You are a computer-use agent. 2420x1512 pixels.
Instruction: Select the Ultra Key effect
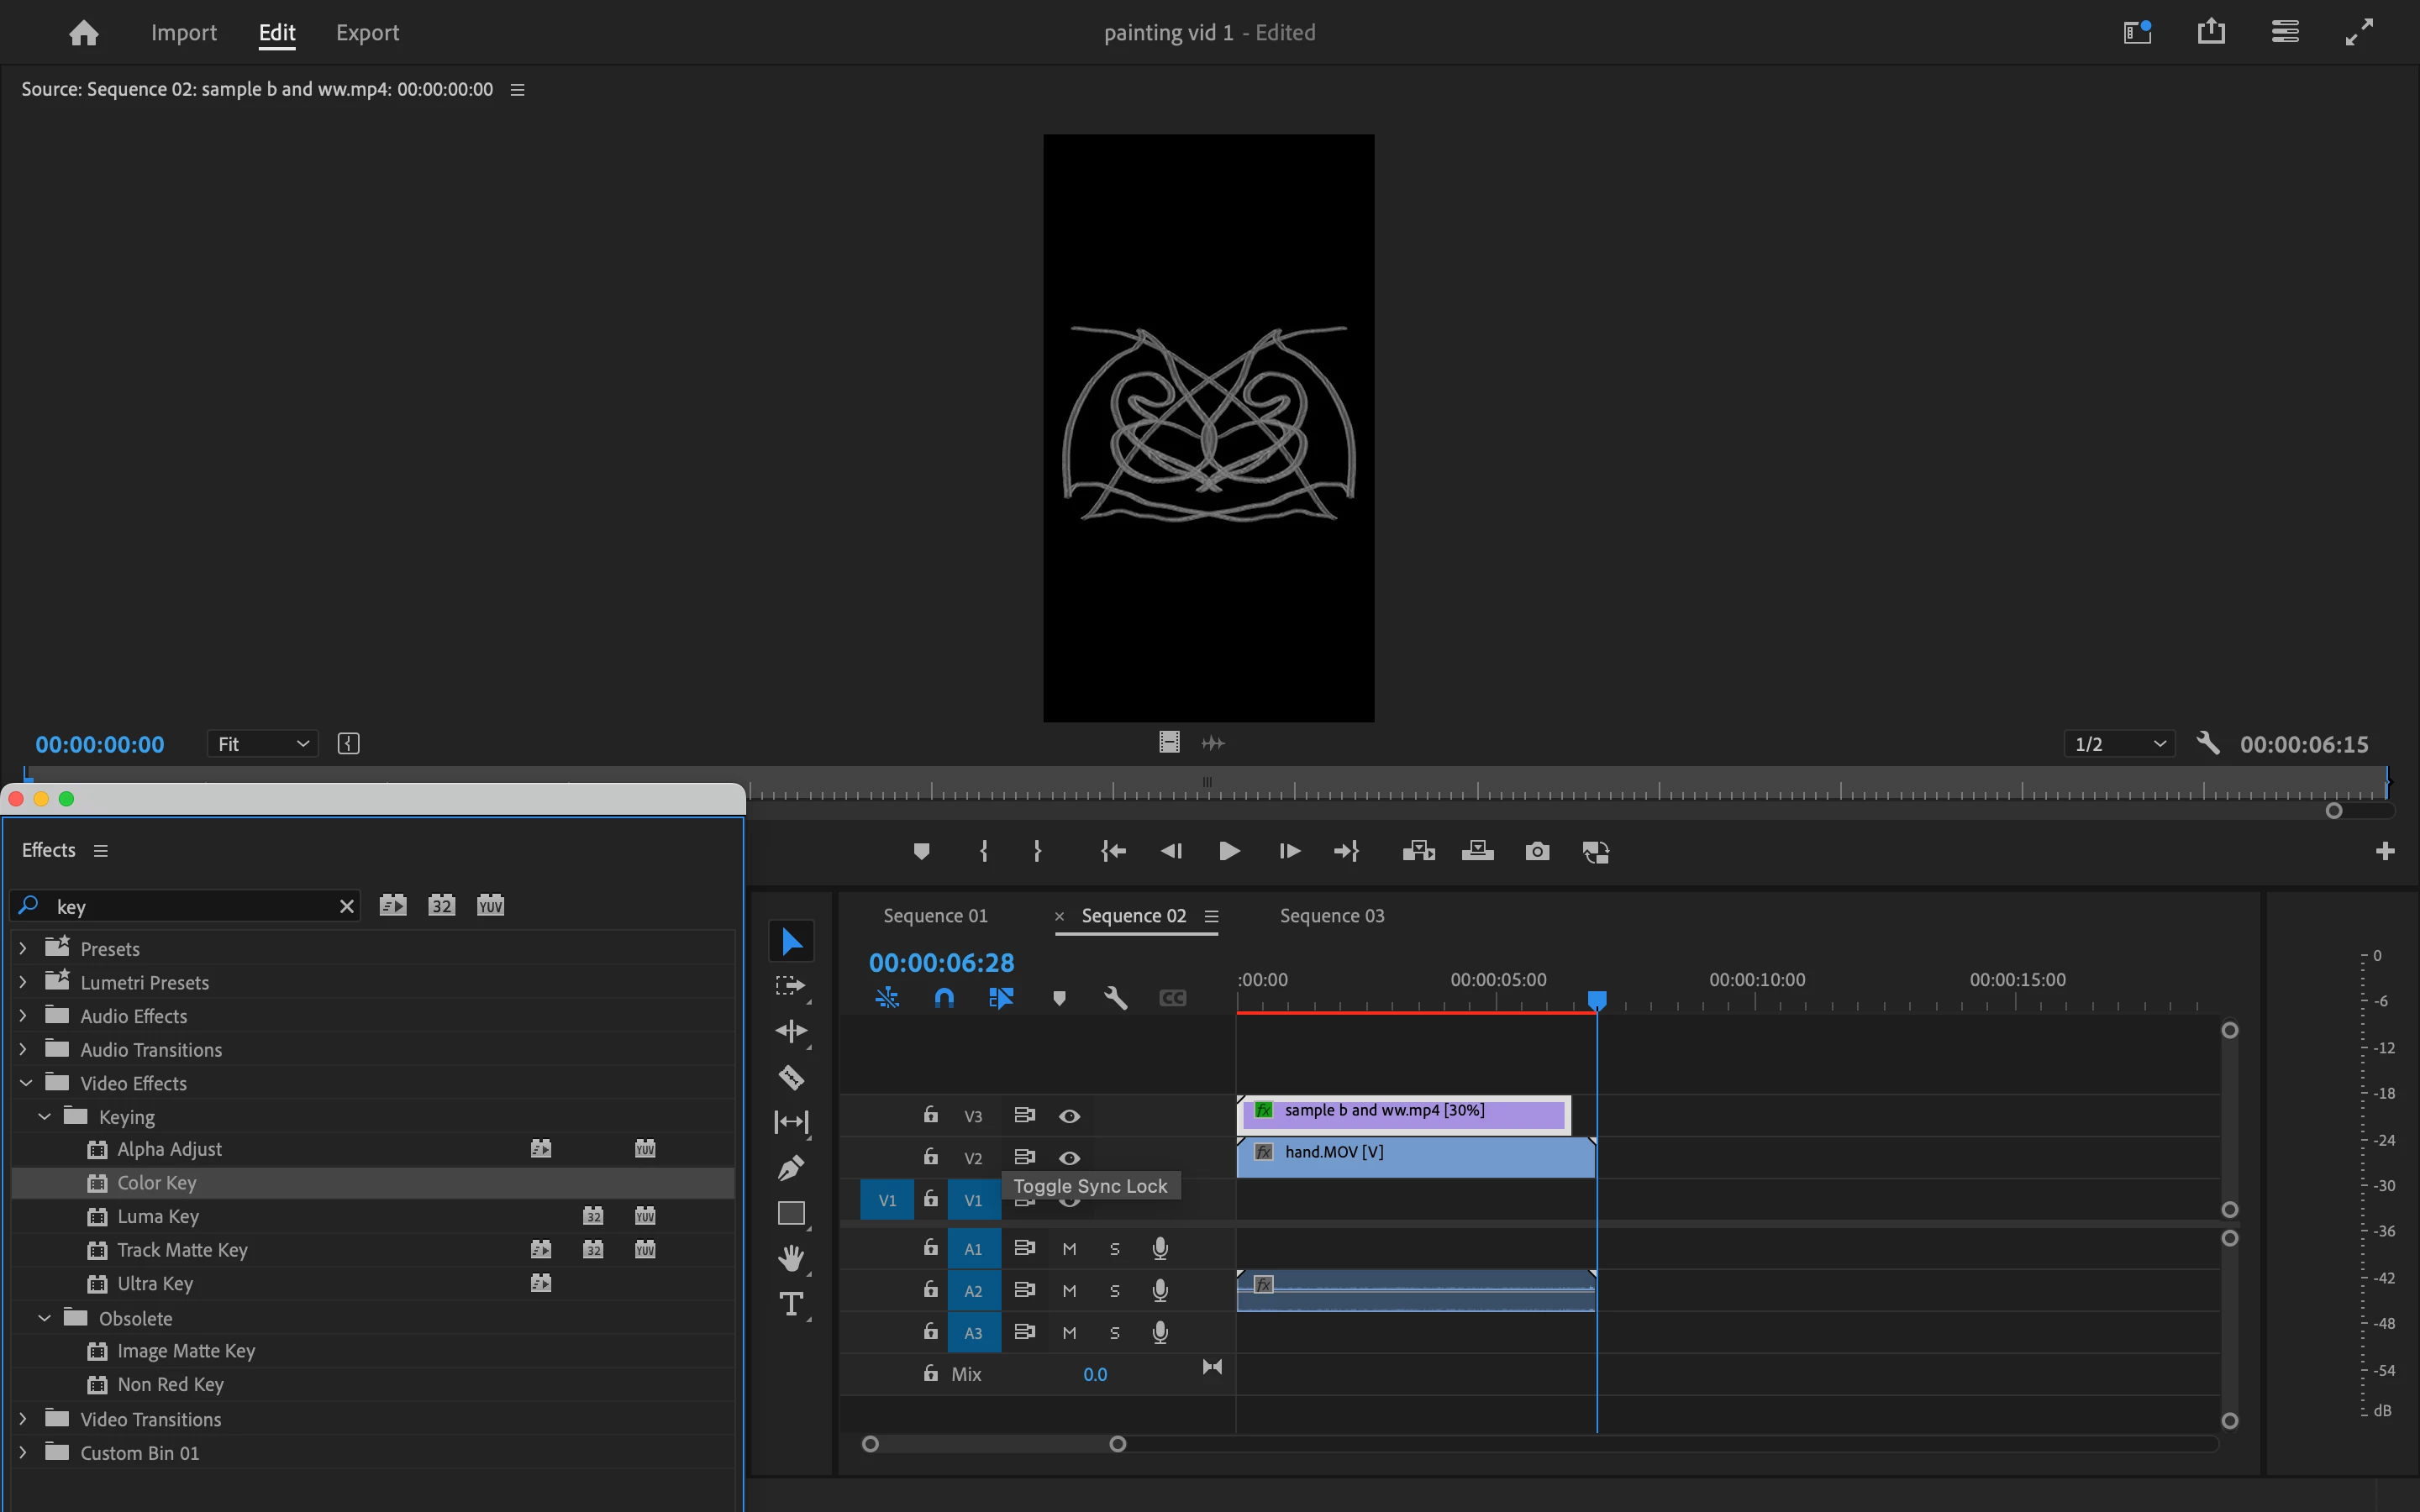click(155, 1283)
